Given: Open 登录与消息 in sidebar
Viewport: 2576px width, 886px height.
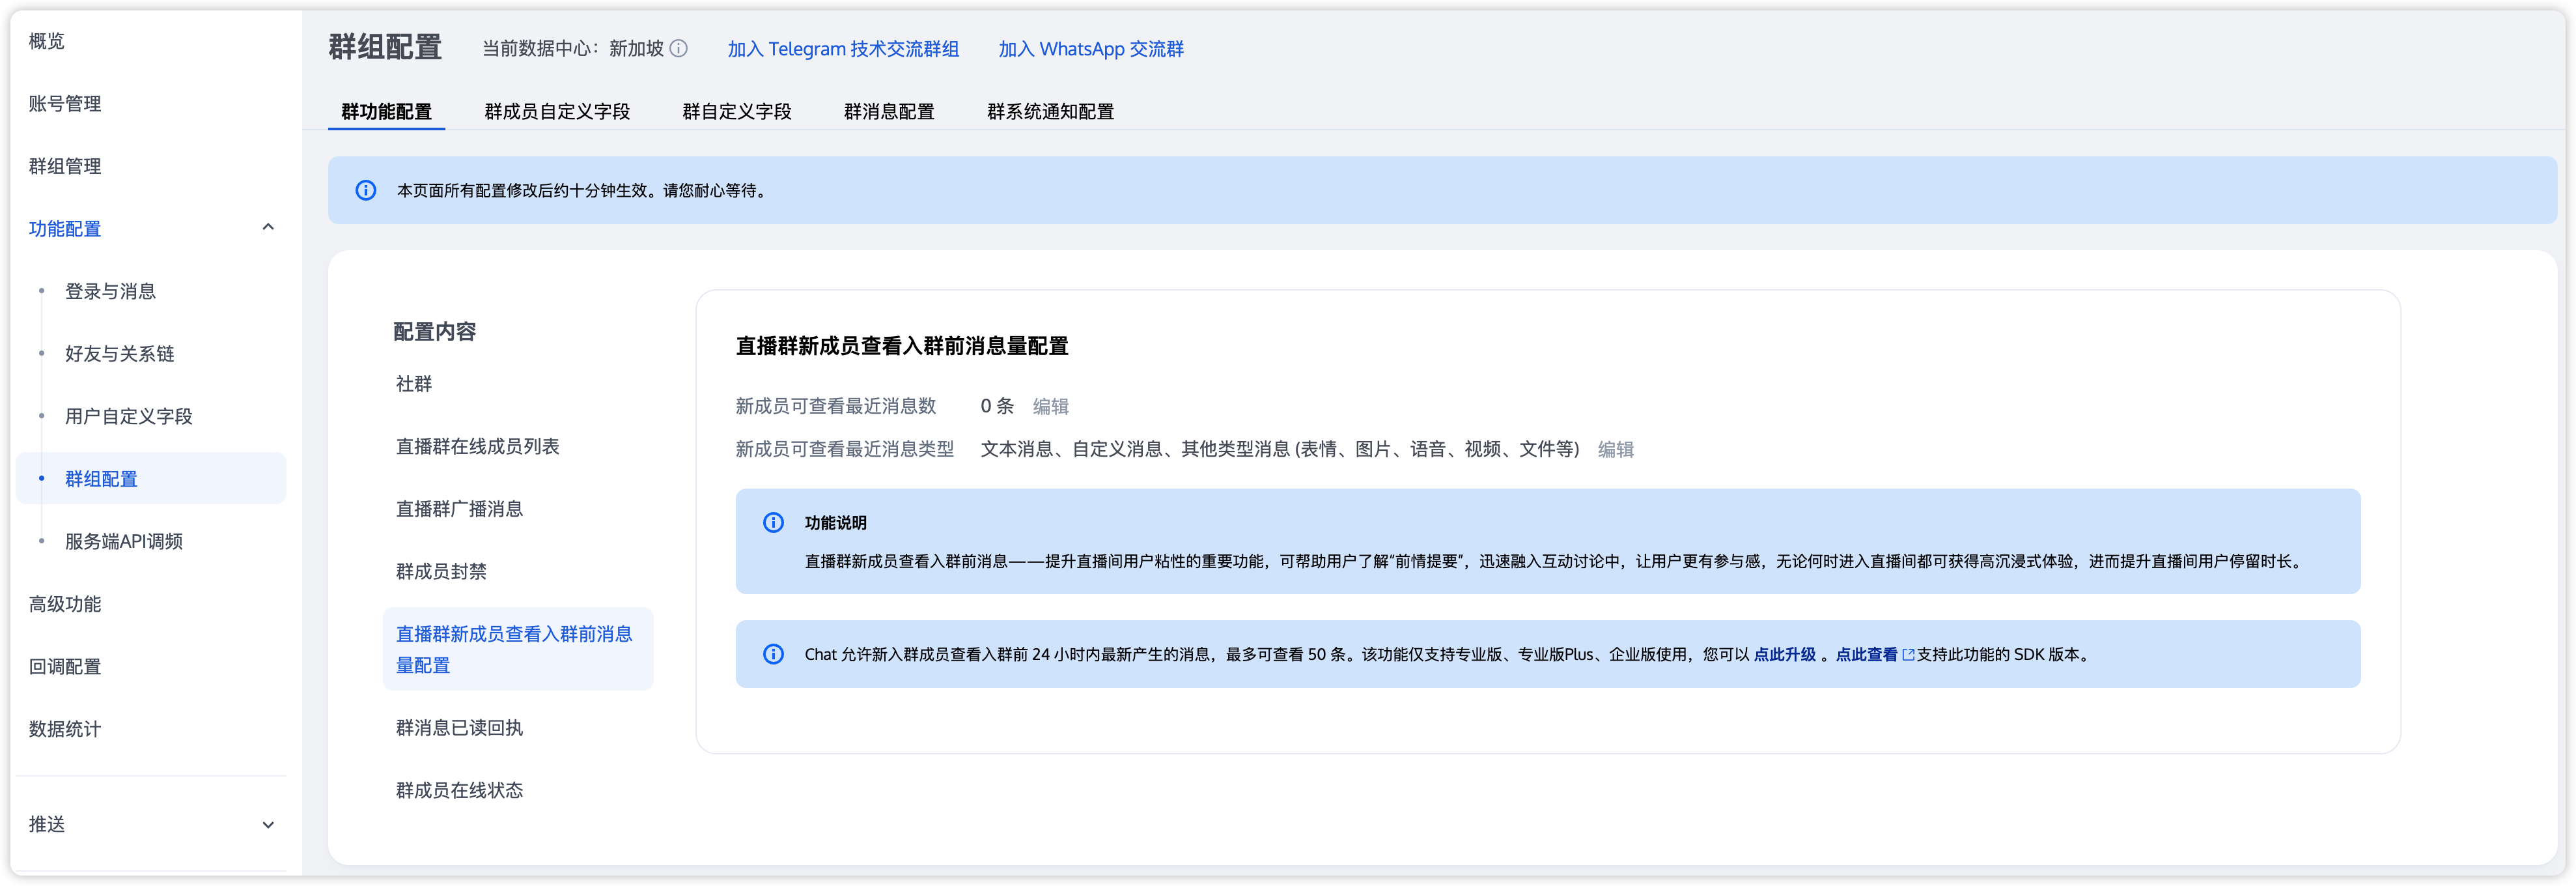Looking at the screenshot, I should point(111,291).
